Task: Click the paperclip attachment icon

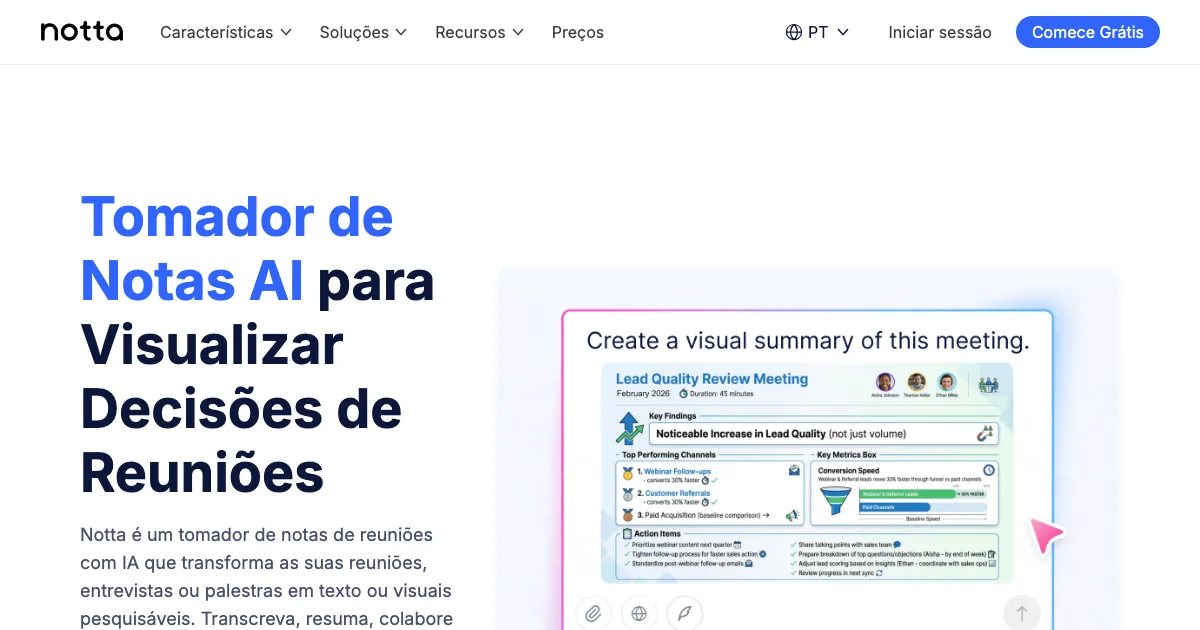Action: (593, 613)
